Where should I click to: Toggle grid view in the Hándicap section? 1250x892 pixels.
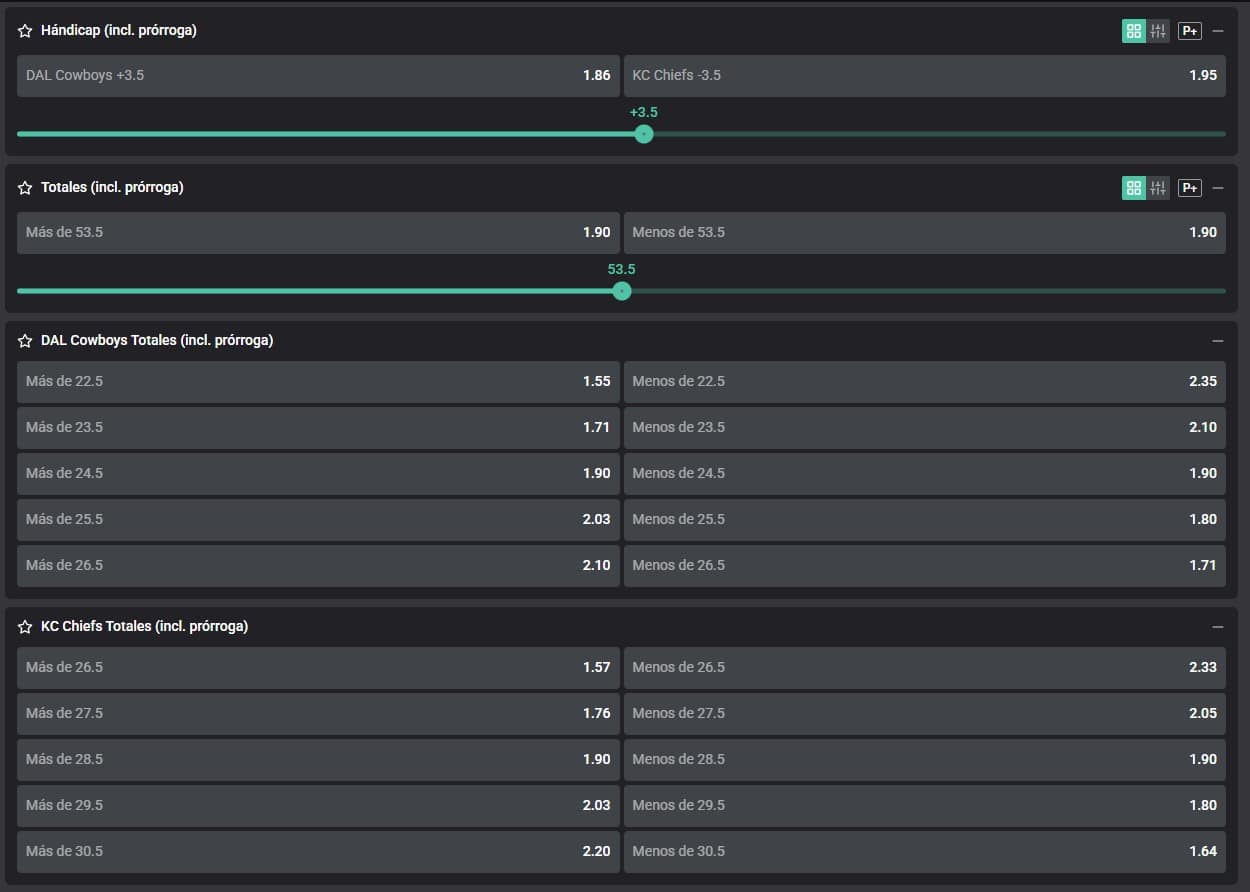pyautogui.click(x=1133, y=31)
